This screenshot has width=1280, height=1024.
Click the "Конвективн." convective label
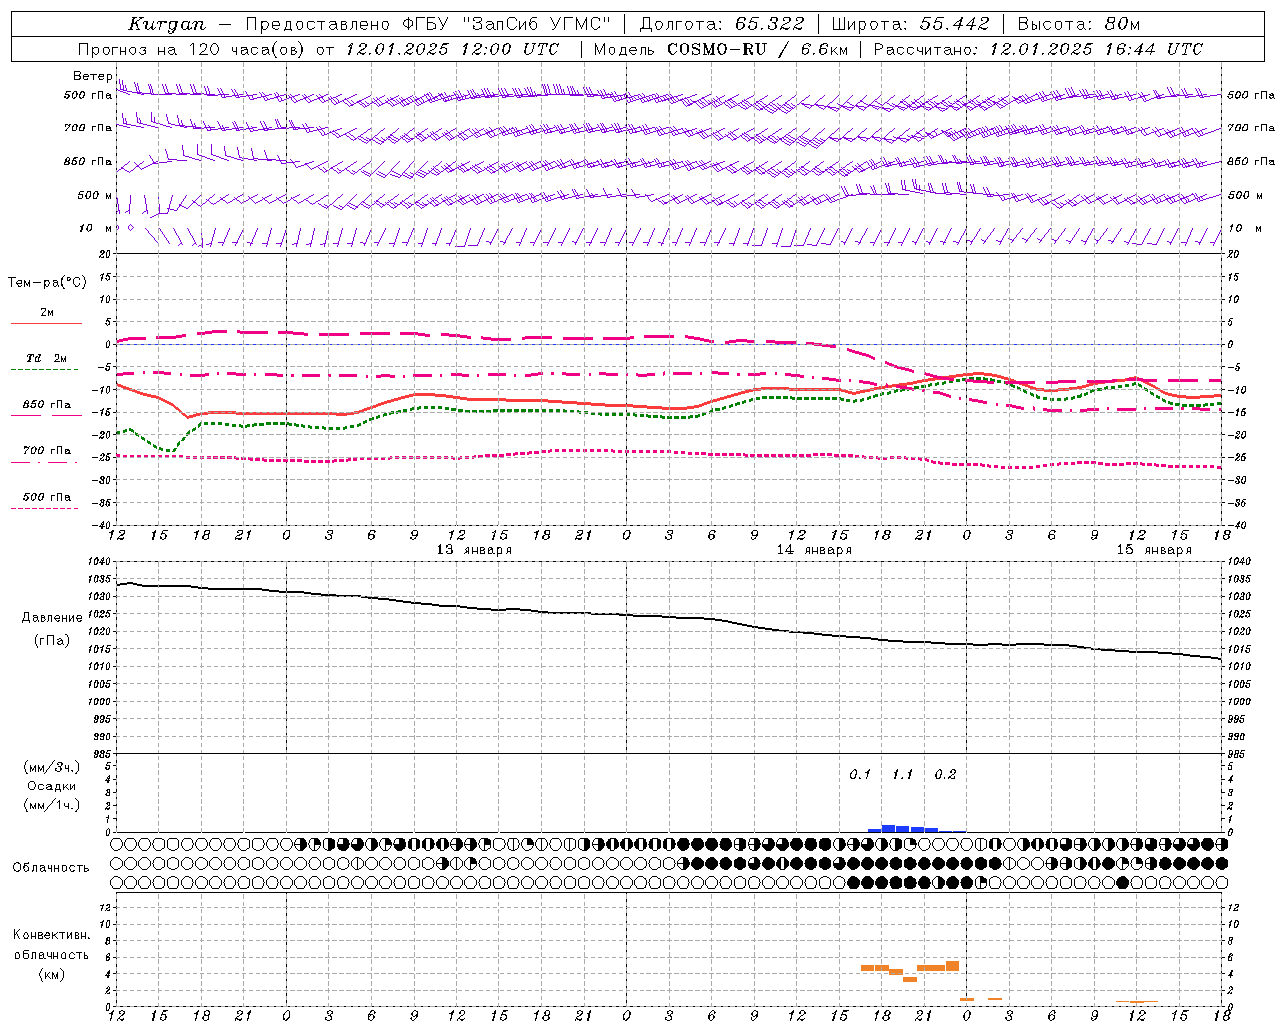tap(51, 935)
